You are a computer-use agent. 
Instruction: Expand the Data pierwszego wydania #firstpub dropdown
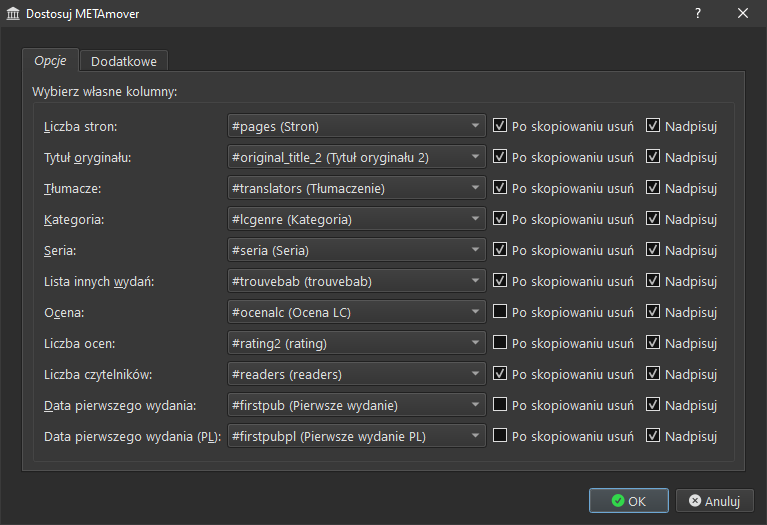(357, 405)
